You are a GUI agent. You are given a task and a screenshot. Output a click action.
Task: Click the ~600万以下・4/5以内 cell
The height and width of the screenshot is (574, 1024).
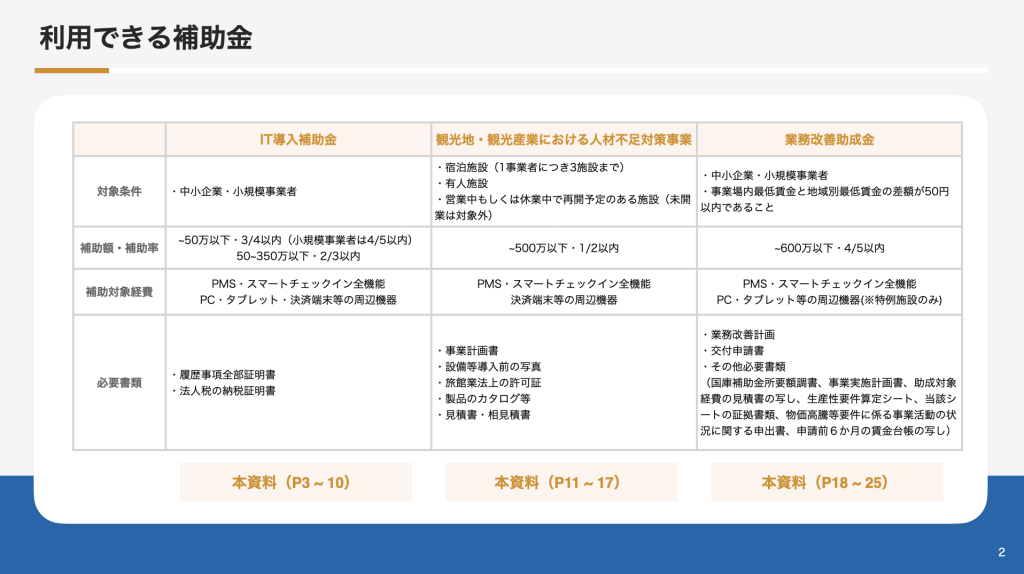click(x=829, y=248)
